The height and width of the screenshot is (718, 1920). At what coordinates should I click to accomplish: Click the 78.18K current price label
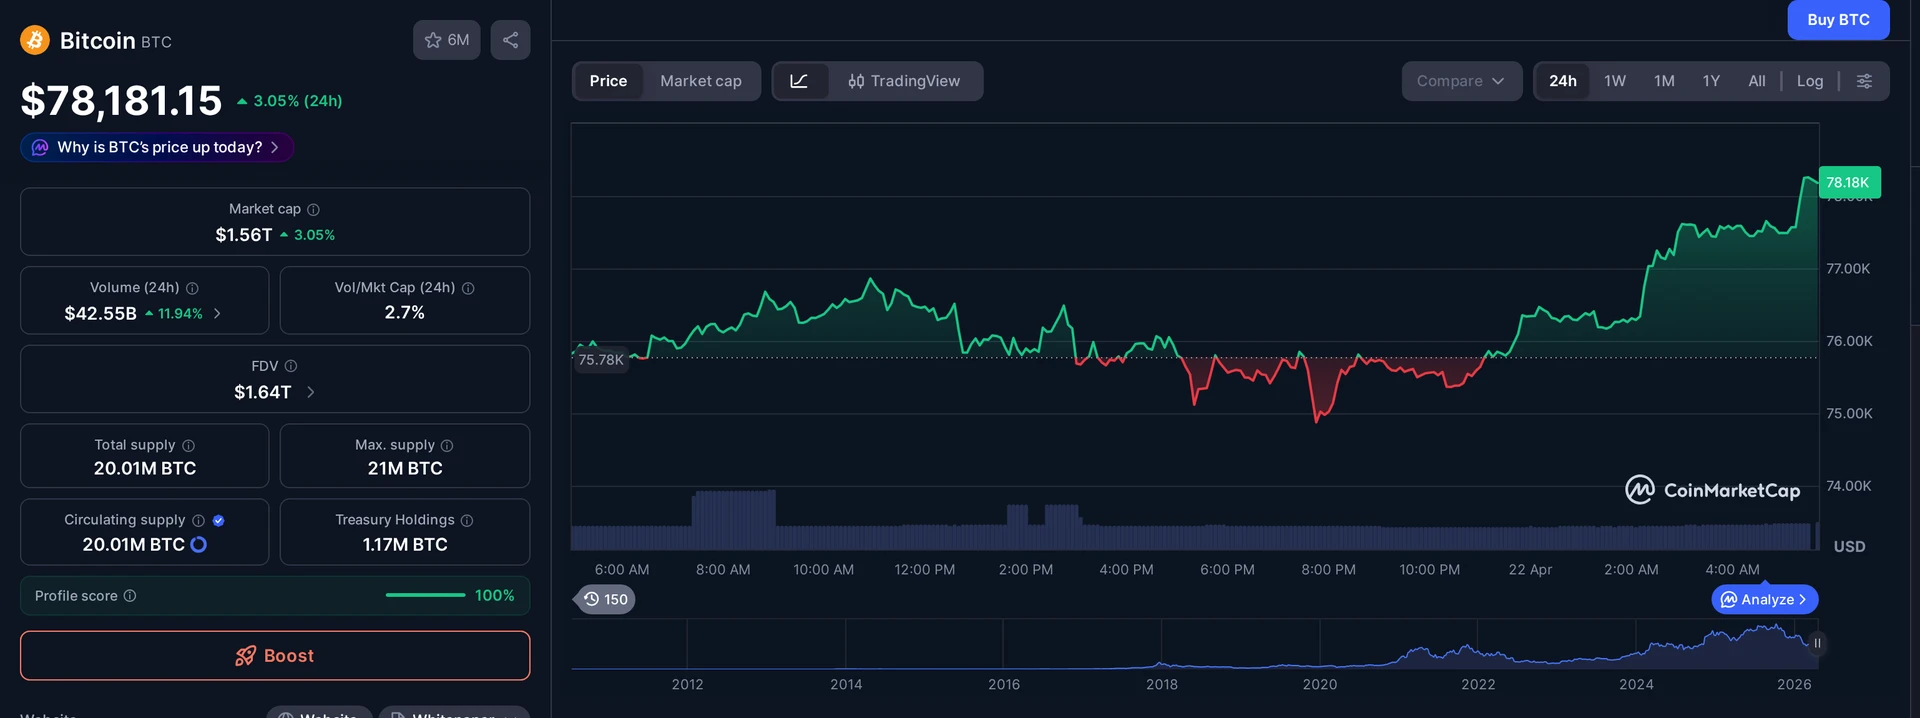click(1849, 182)
